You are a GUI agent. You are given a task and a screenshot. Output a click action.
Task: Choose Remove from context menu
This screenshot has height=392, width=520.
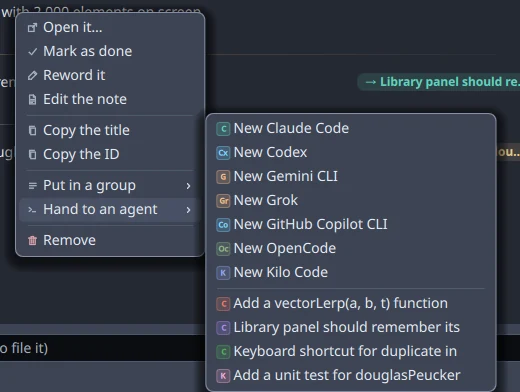pyautogui.click(x=110, y=240)
